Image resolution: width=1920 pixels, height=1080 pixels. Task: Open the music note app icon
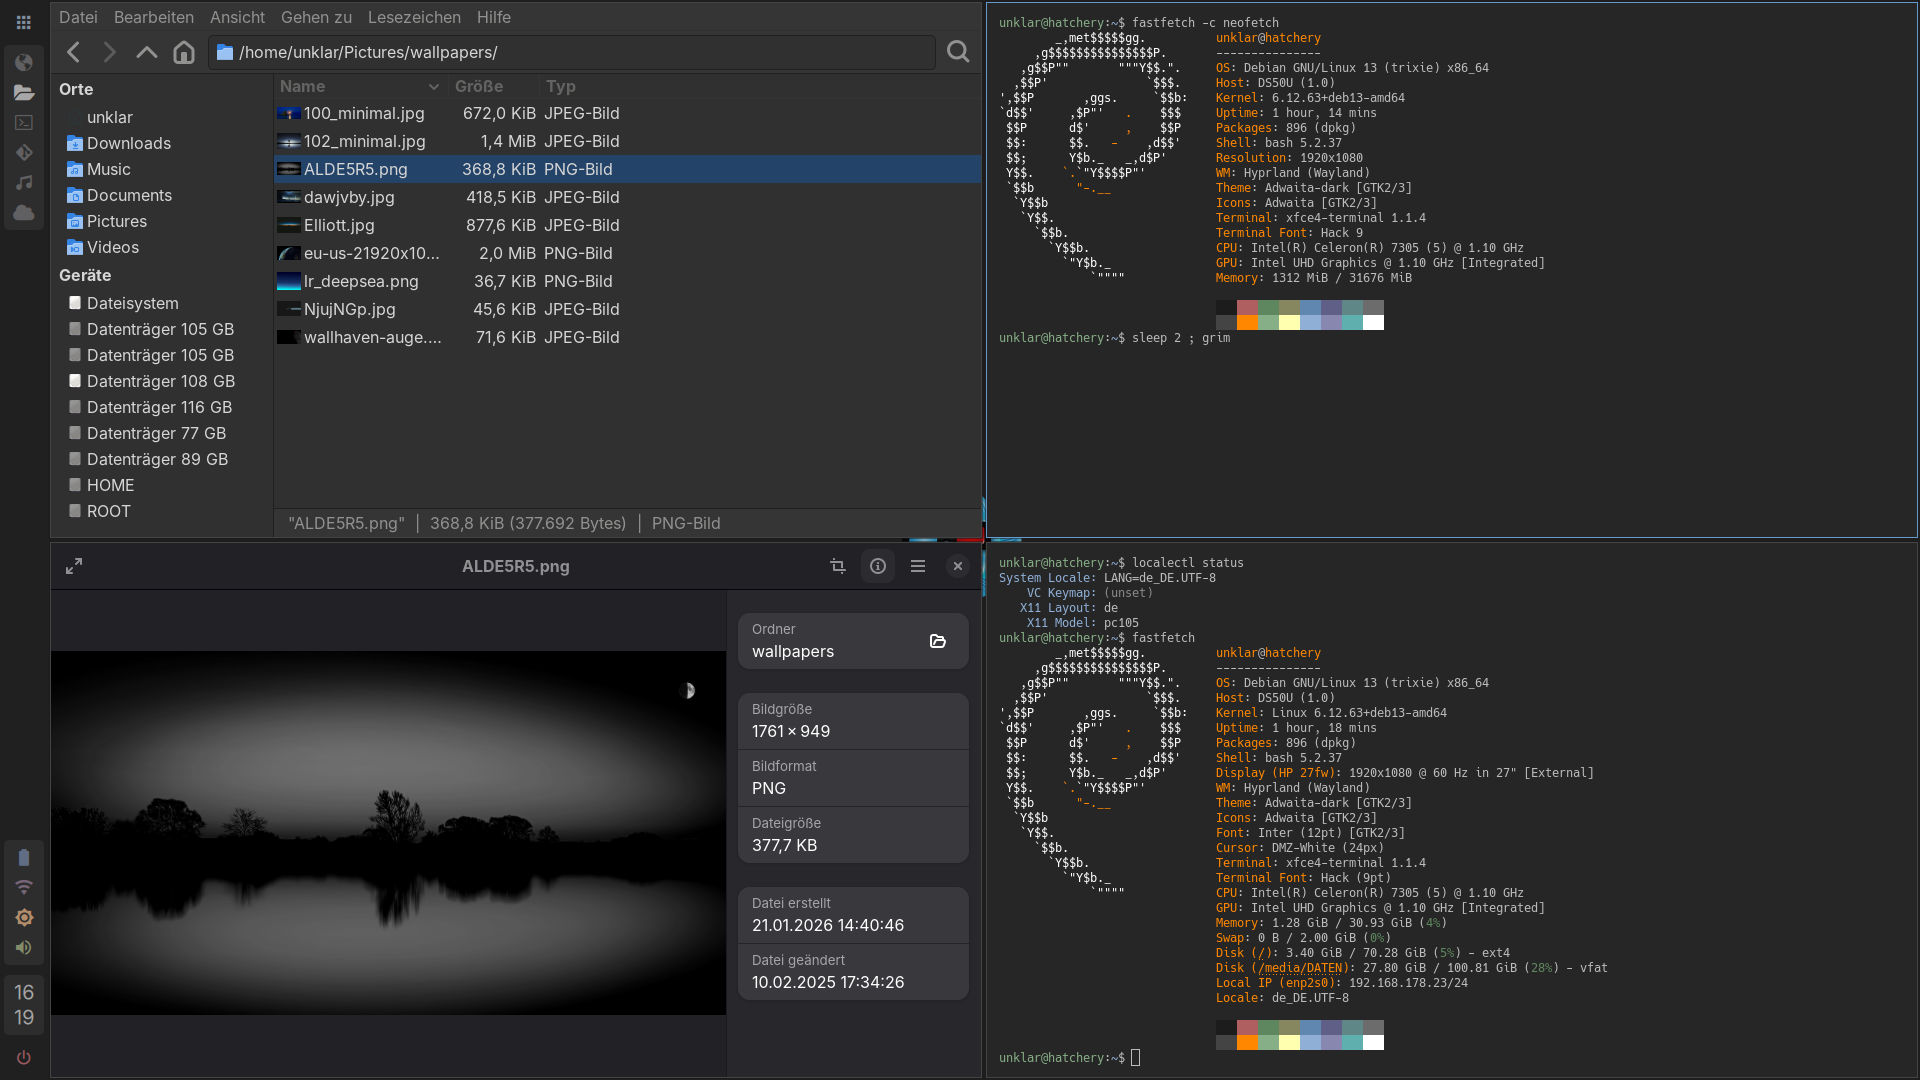(24, 182)
